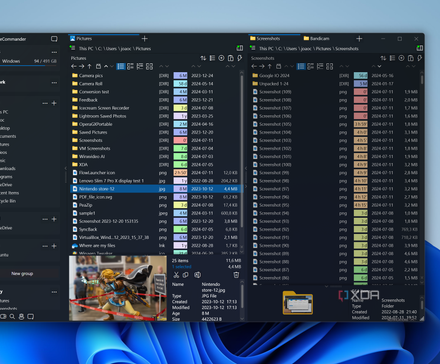Open the three-dot menu on the Network section
Image resolution: width=440 pixels, height=364 pixels.
[54, 82]
